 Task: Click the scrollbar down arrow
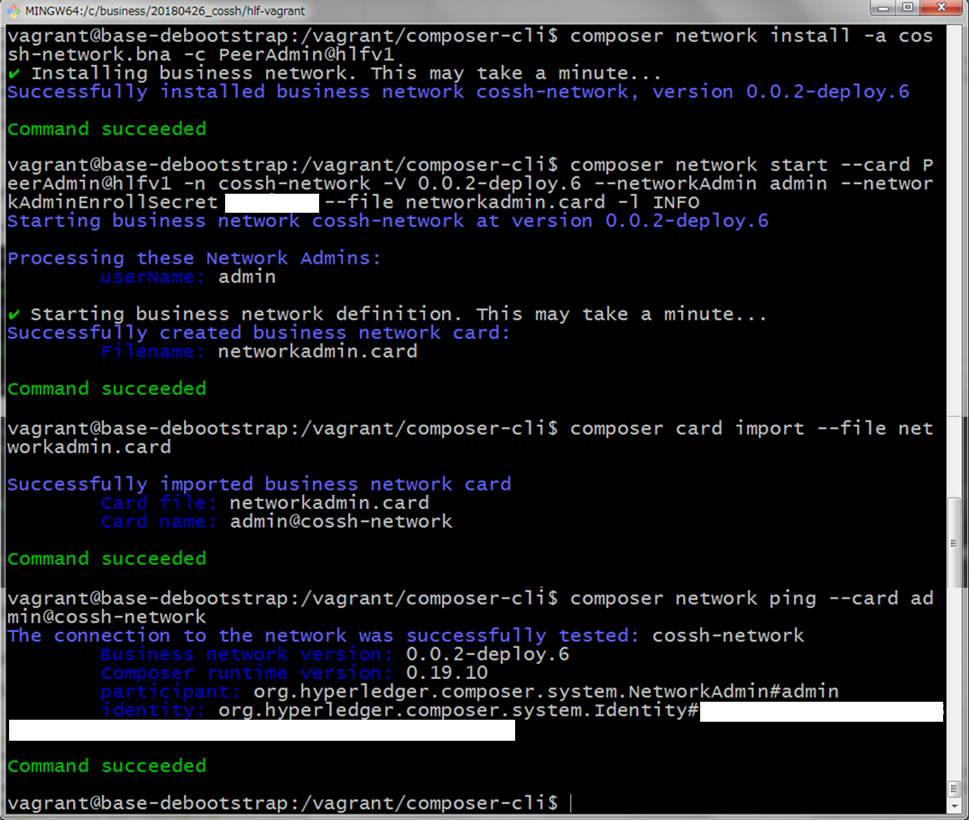954,807
